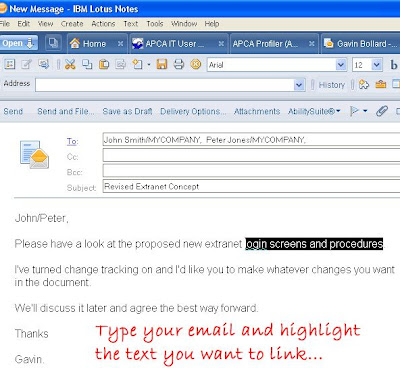400x368 pixels.
Task: Click the Bold b icon
Action: (394, 65)
